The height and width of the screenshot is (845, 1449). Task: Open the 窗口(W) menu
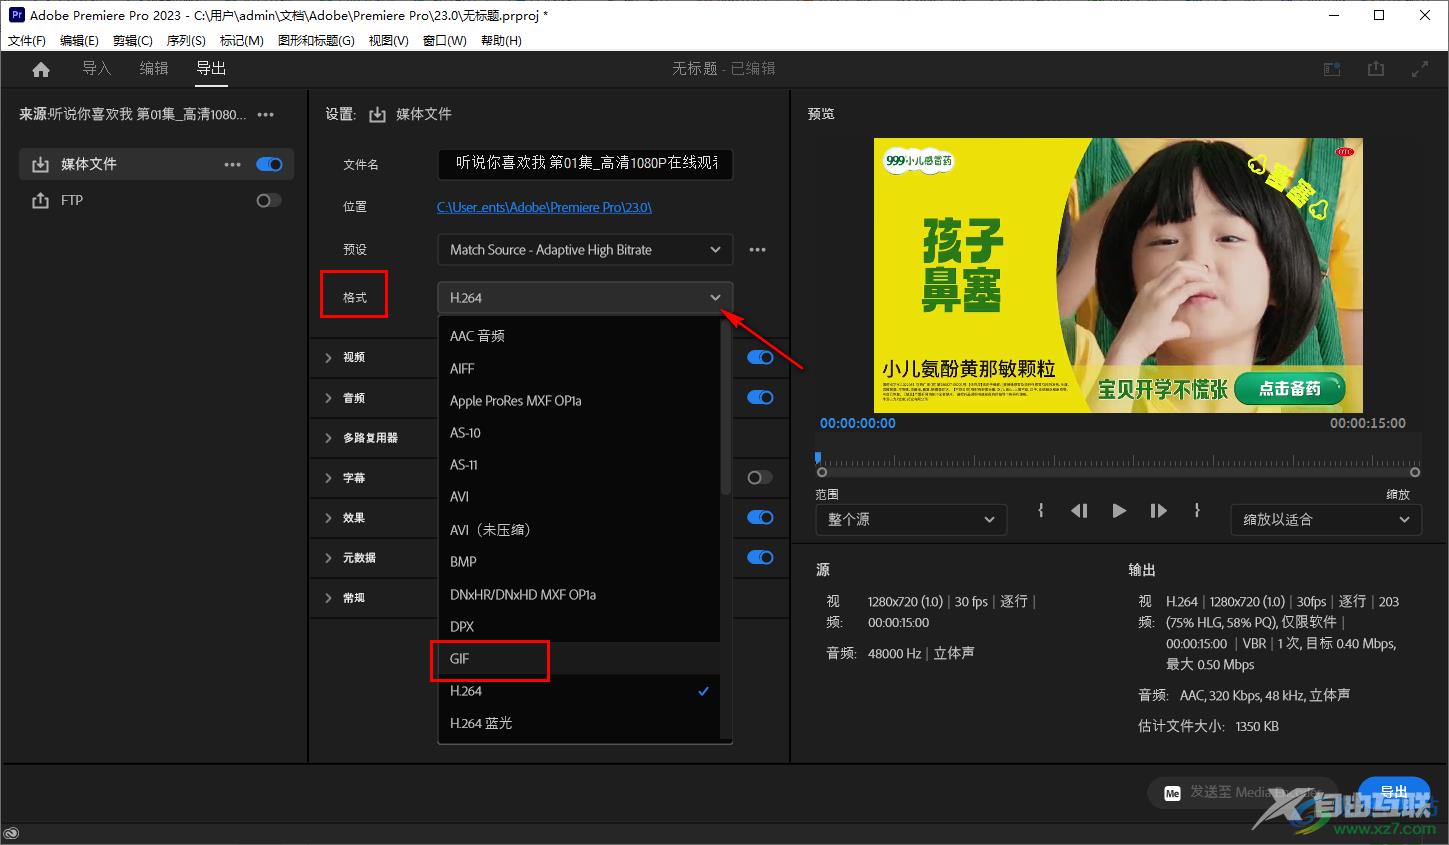click(444, 41)
